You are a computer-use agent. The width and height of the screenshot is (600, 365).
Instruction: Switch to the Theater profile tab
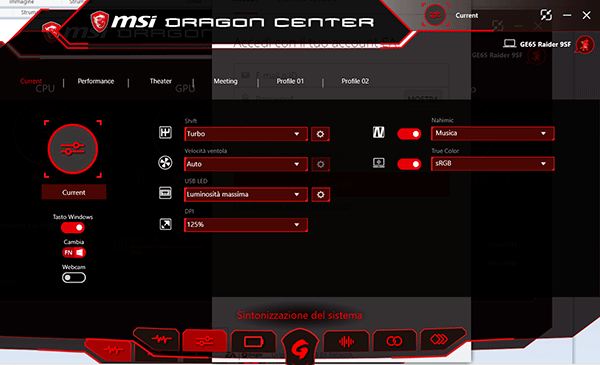coord(161,81)
